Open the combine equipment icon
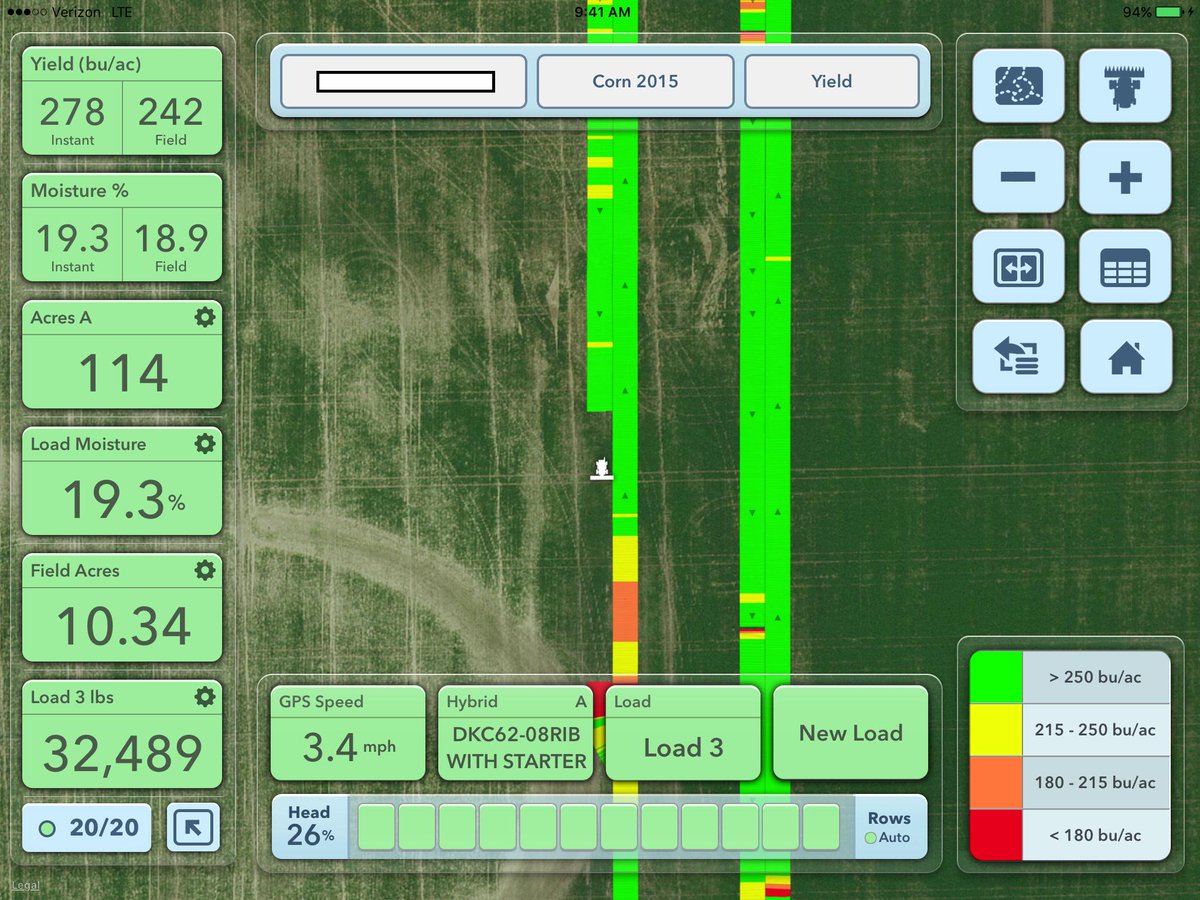The image size is (1200, 900). pos(1125,86)
